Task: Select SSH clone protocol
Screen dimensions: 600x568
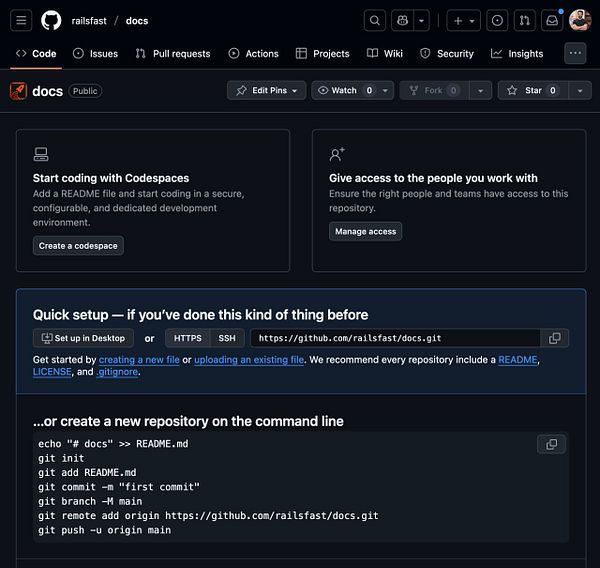Action: click(x=227, y=338)
